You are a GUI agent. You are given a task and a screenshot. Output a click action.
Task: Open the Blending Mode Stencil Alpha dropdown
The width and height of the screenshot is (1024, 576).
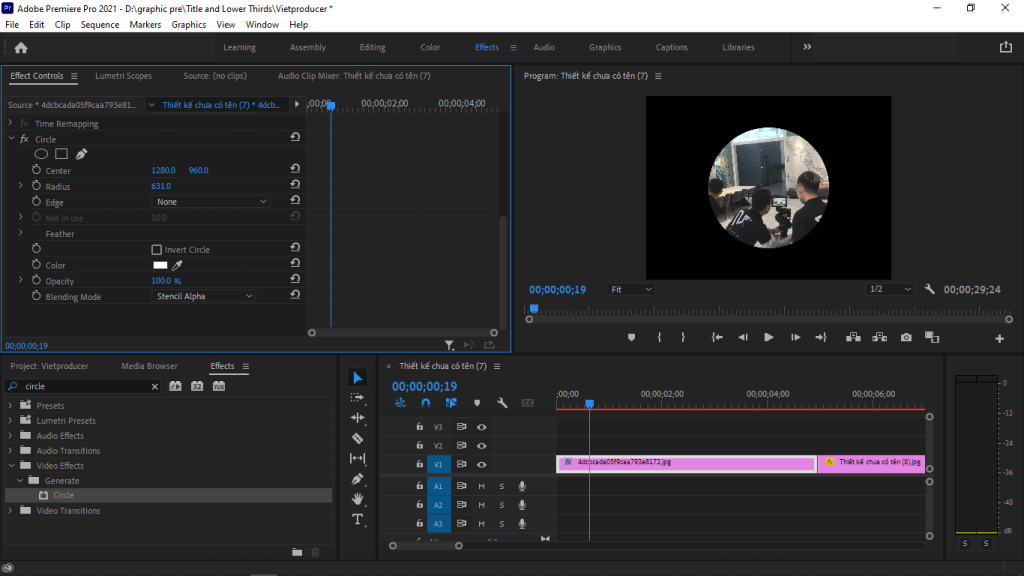click(x=203, y=296)
